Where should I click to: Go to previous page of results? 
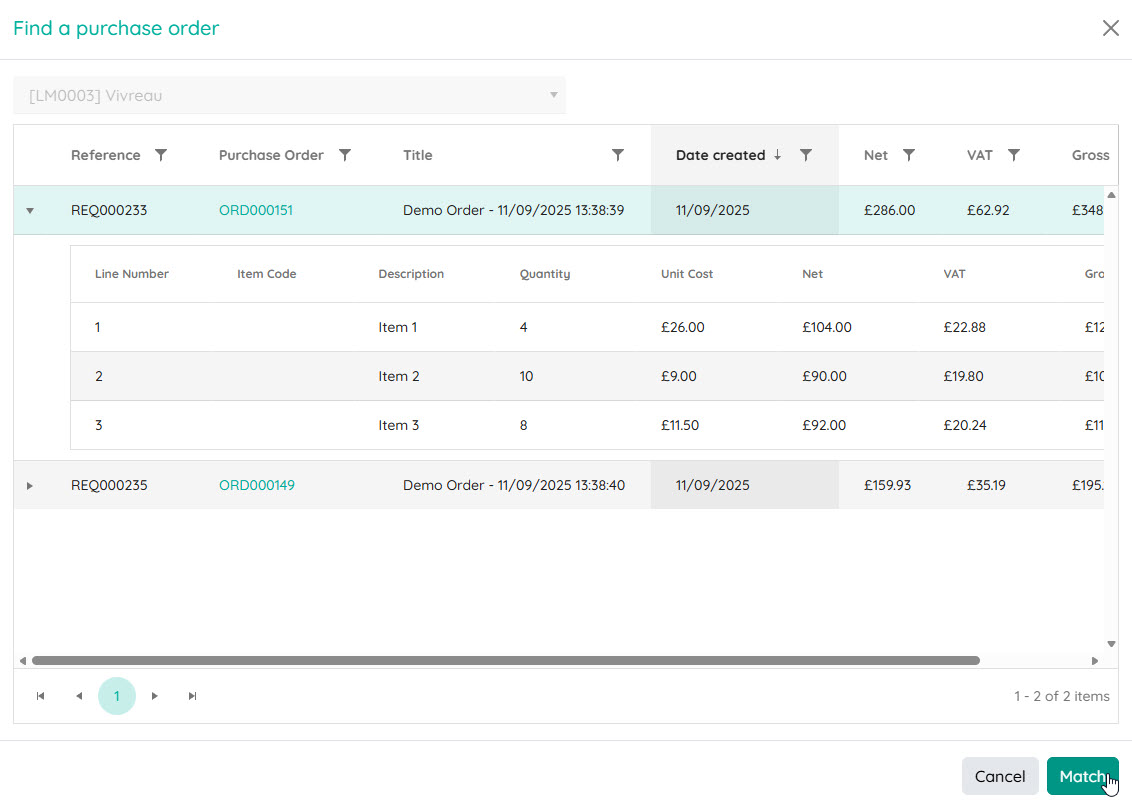[x=79, y=696]
